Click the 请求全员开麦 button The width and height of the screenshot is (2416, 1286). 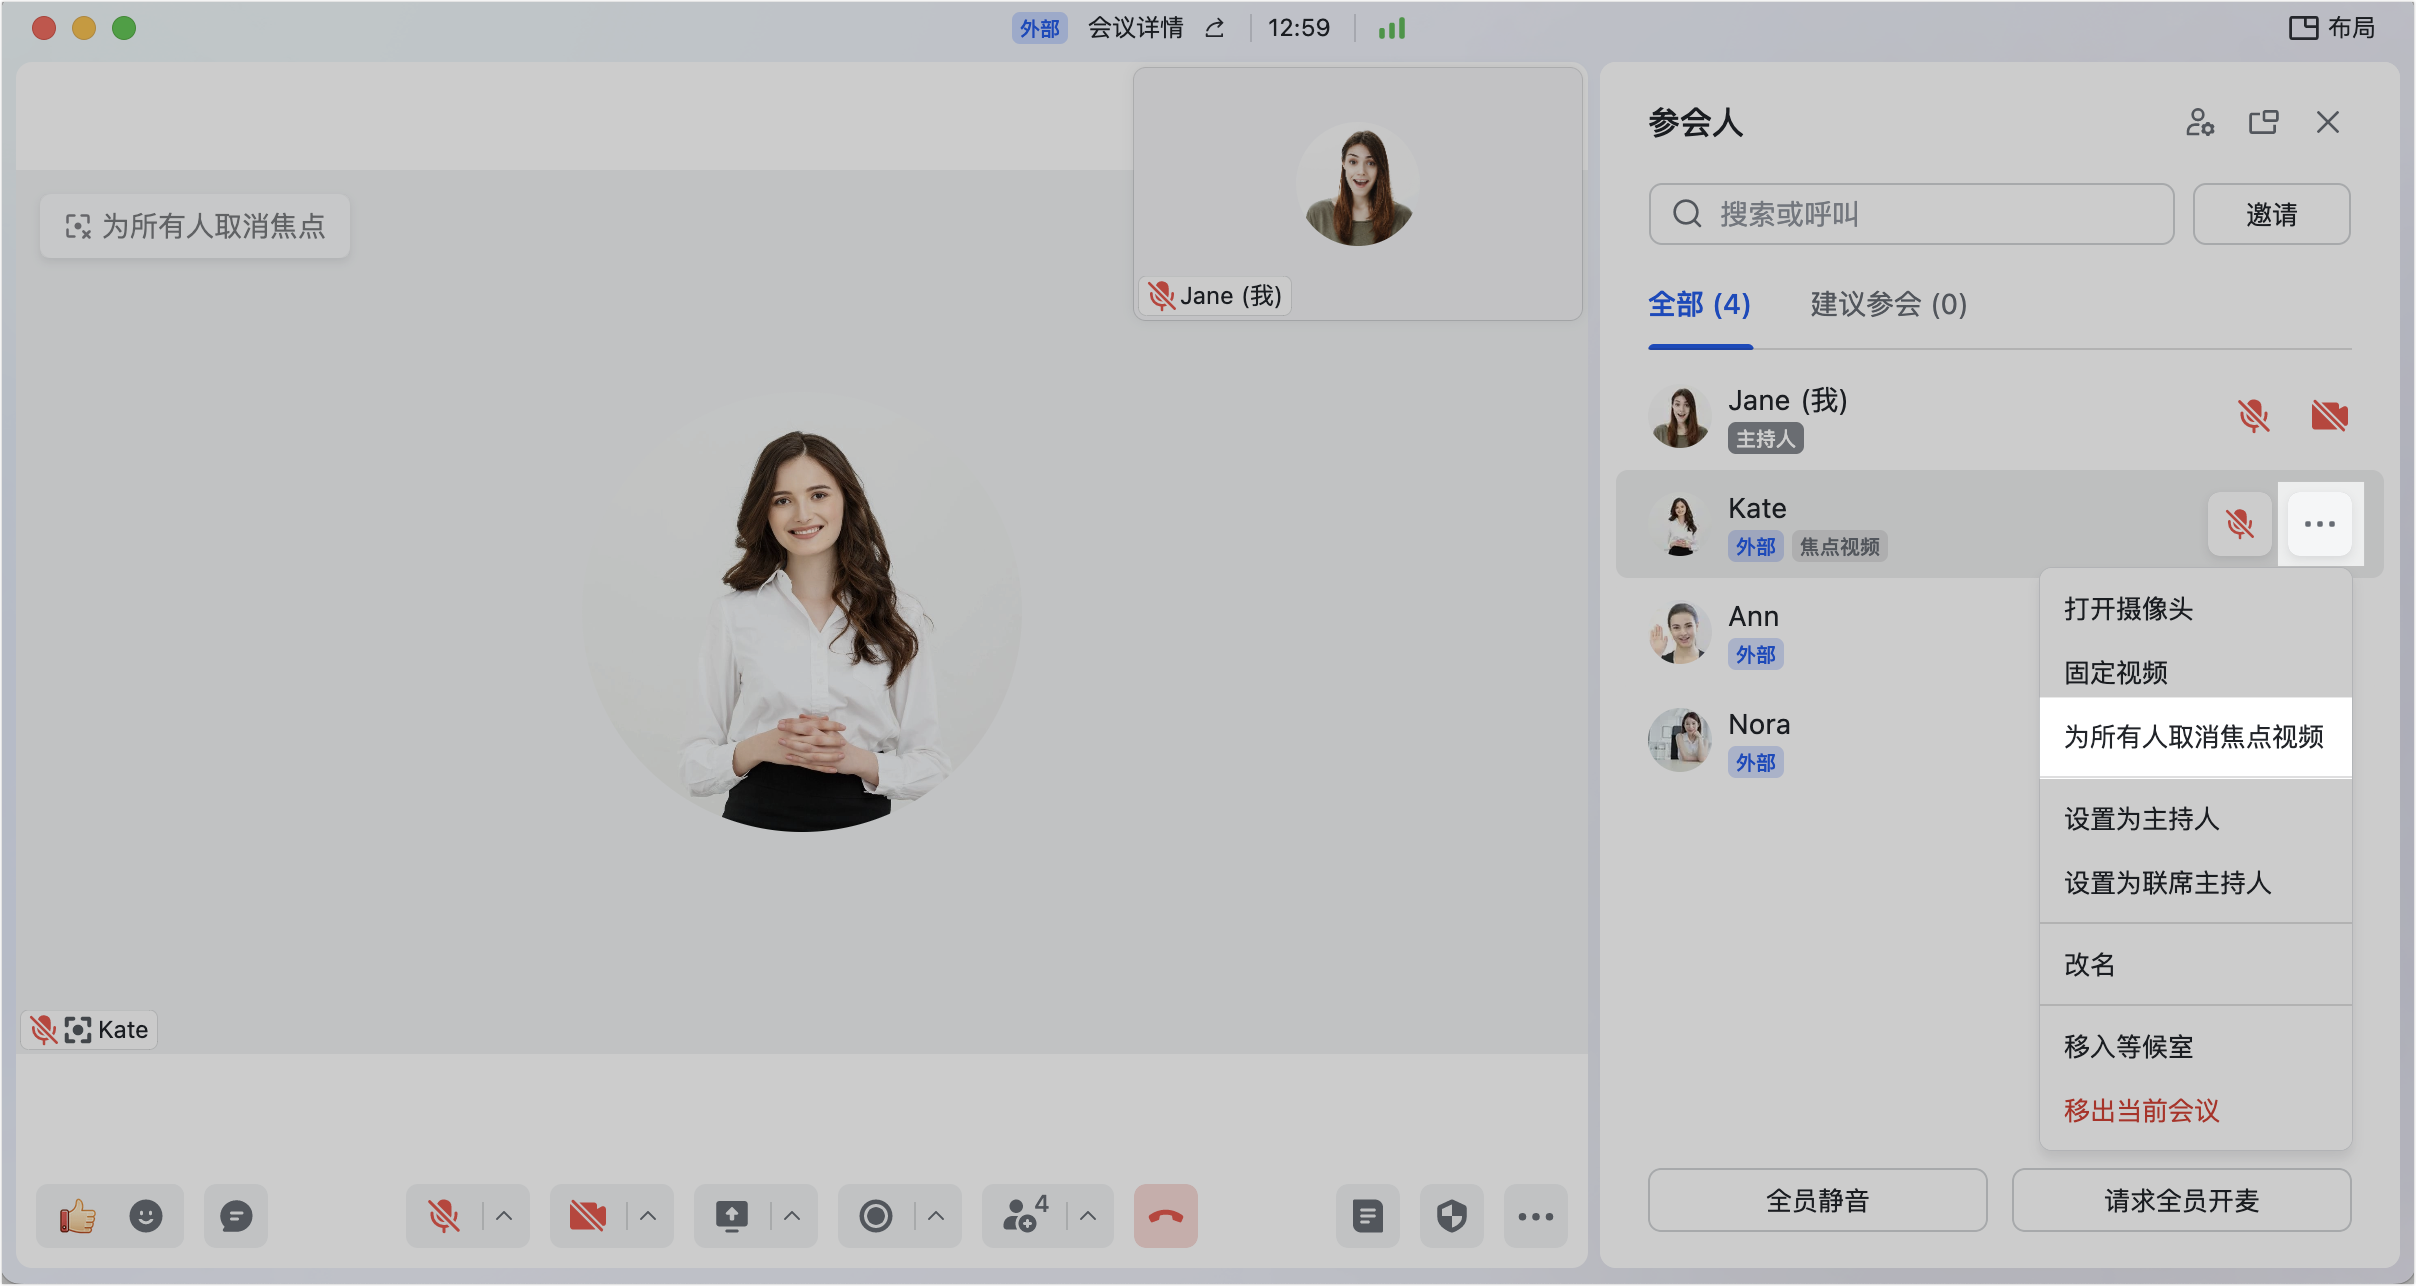2182,1200
